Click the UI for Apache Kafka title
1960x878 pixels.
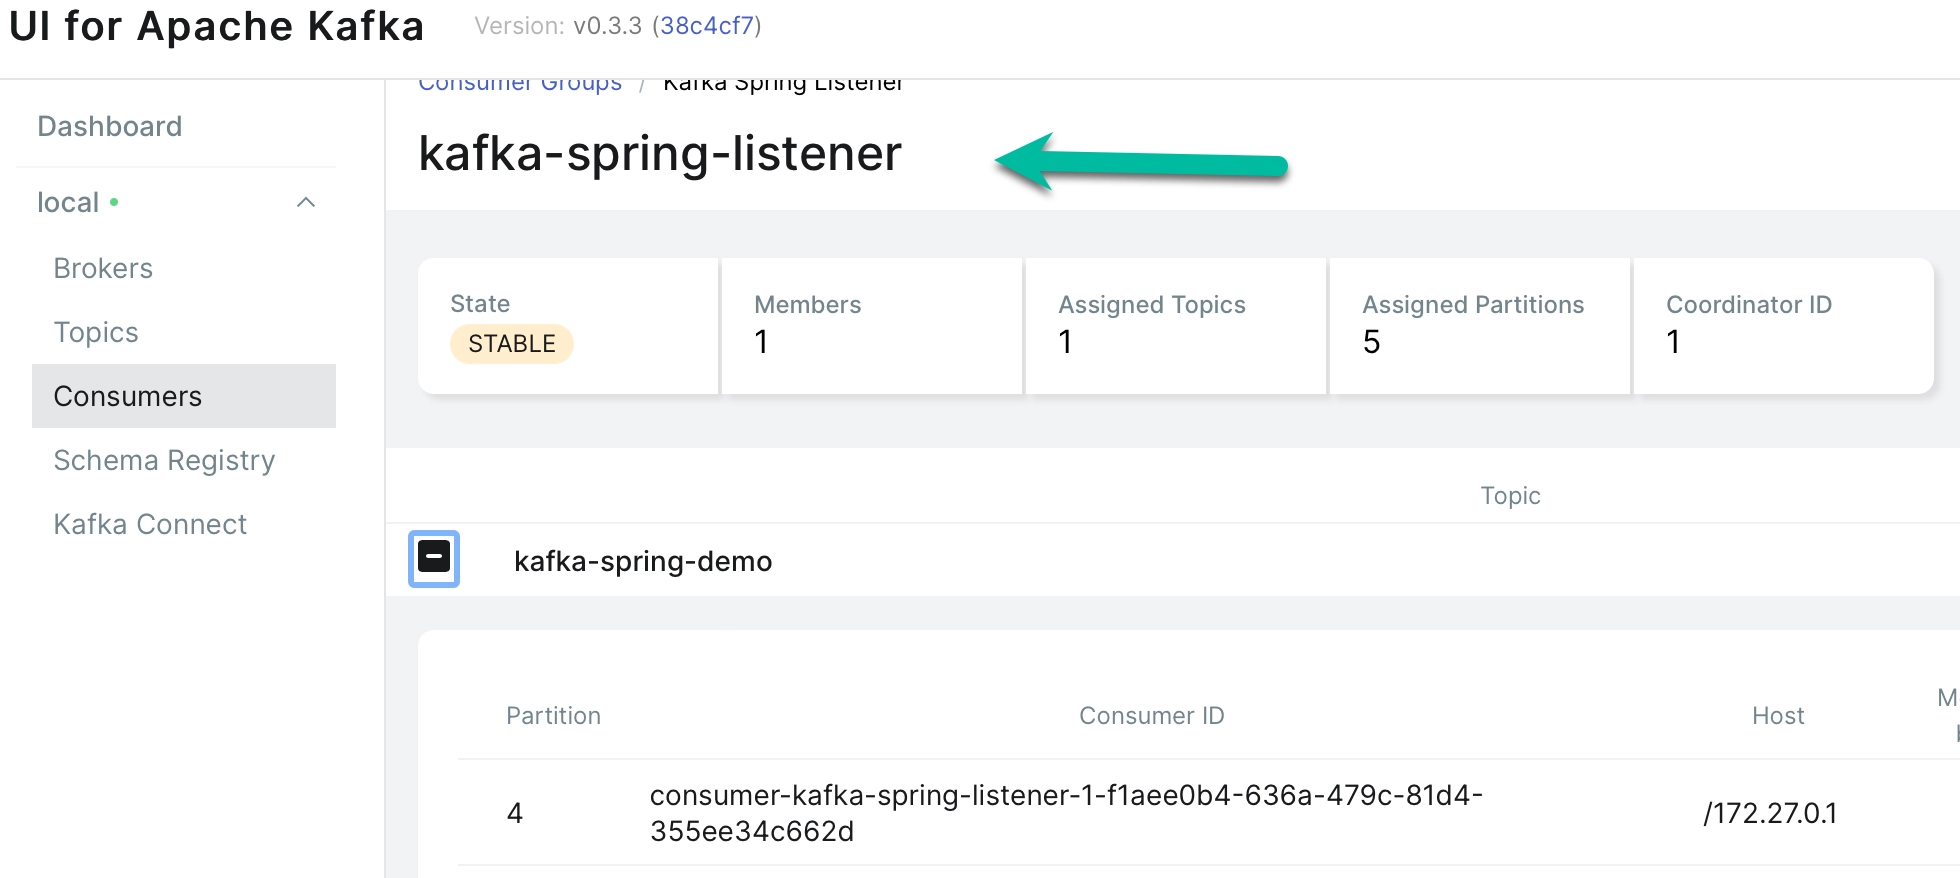(x=216, y=26)
